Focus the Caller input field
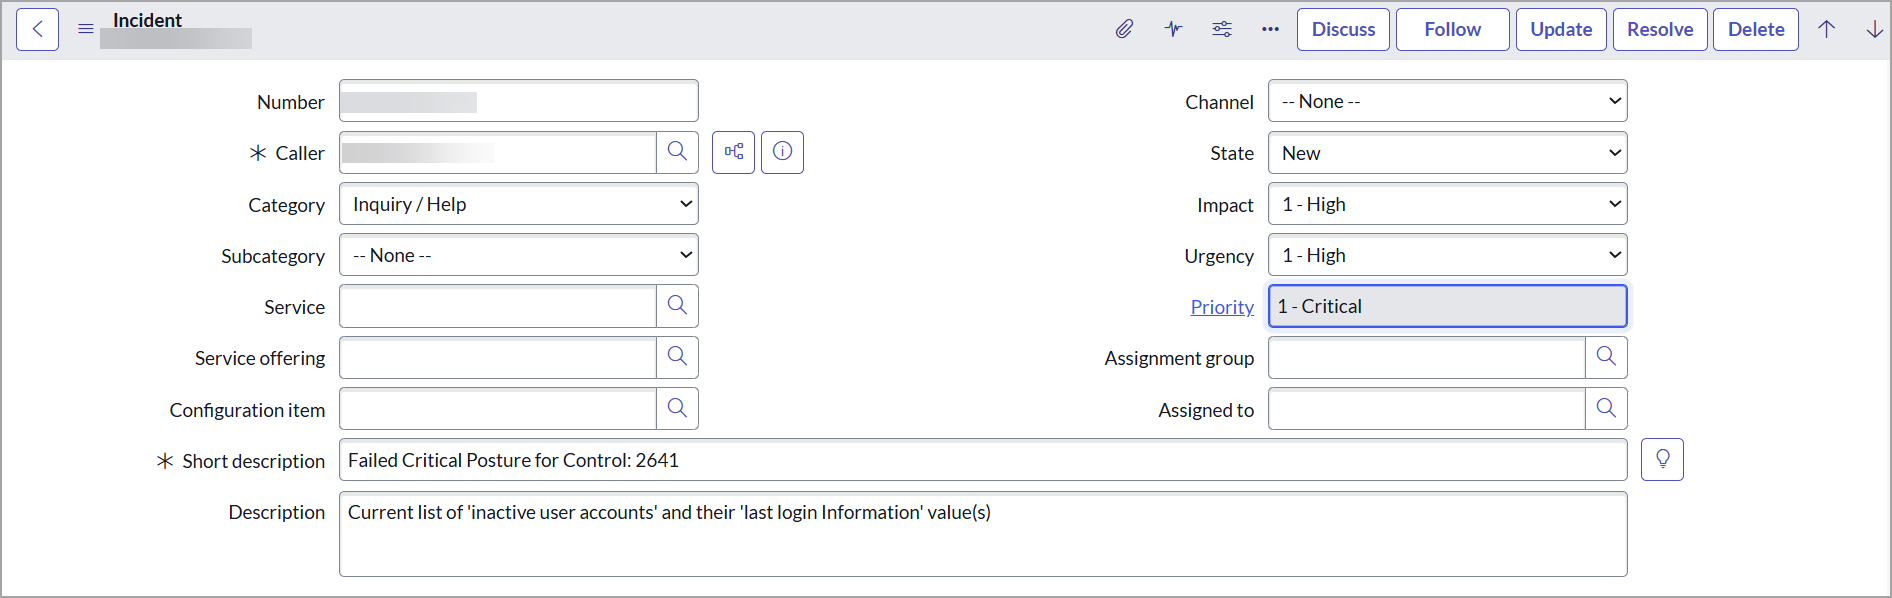Viewport: 1892px width, 598px height. click(x=498, y=152)
